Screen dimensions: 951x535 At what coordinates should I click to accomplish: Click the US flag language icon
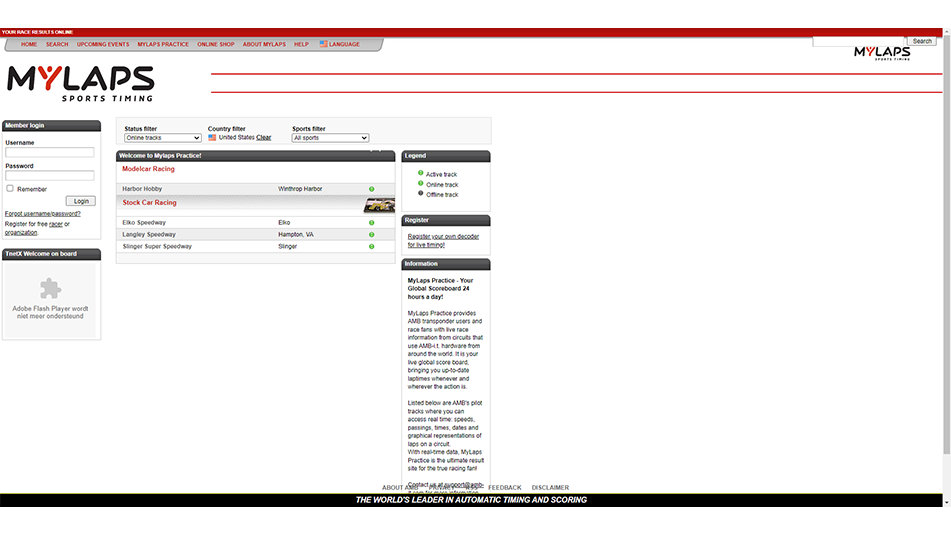click(323, 44)
